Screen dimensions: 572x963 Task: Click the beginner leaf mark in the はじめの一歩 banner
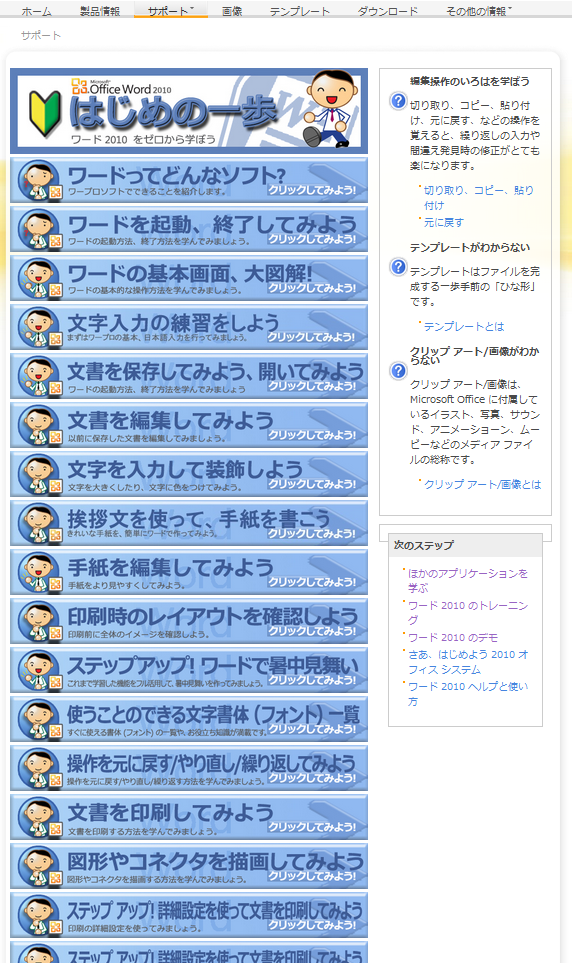(45, 113)
